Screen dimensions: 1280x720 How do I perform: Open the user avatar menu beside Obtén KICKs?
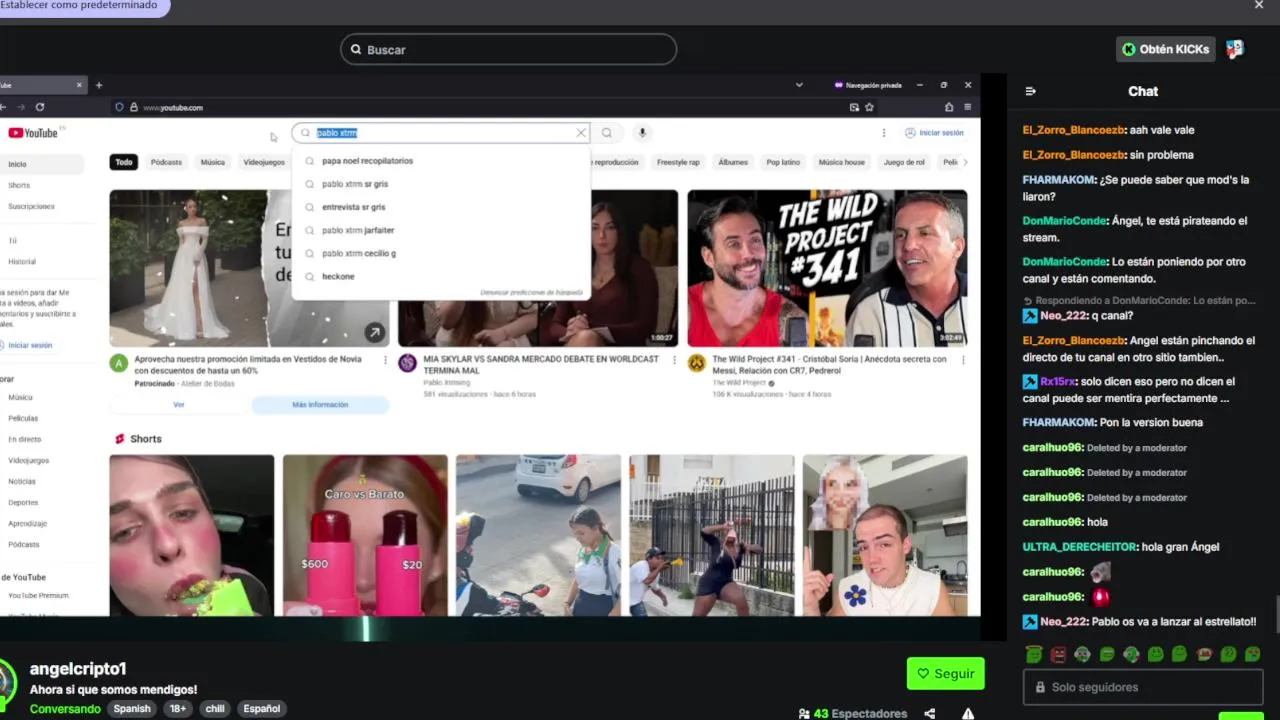click(x=1234, y=49)
